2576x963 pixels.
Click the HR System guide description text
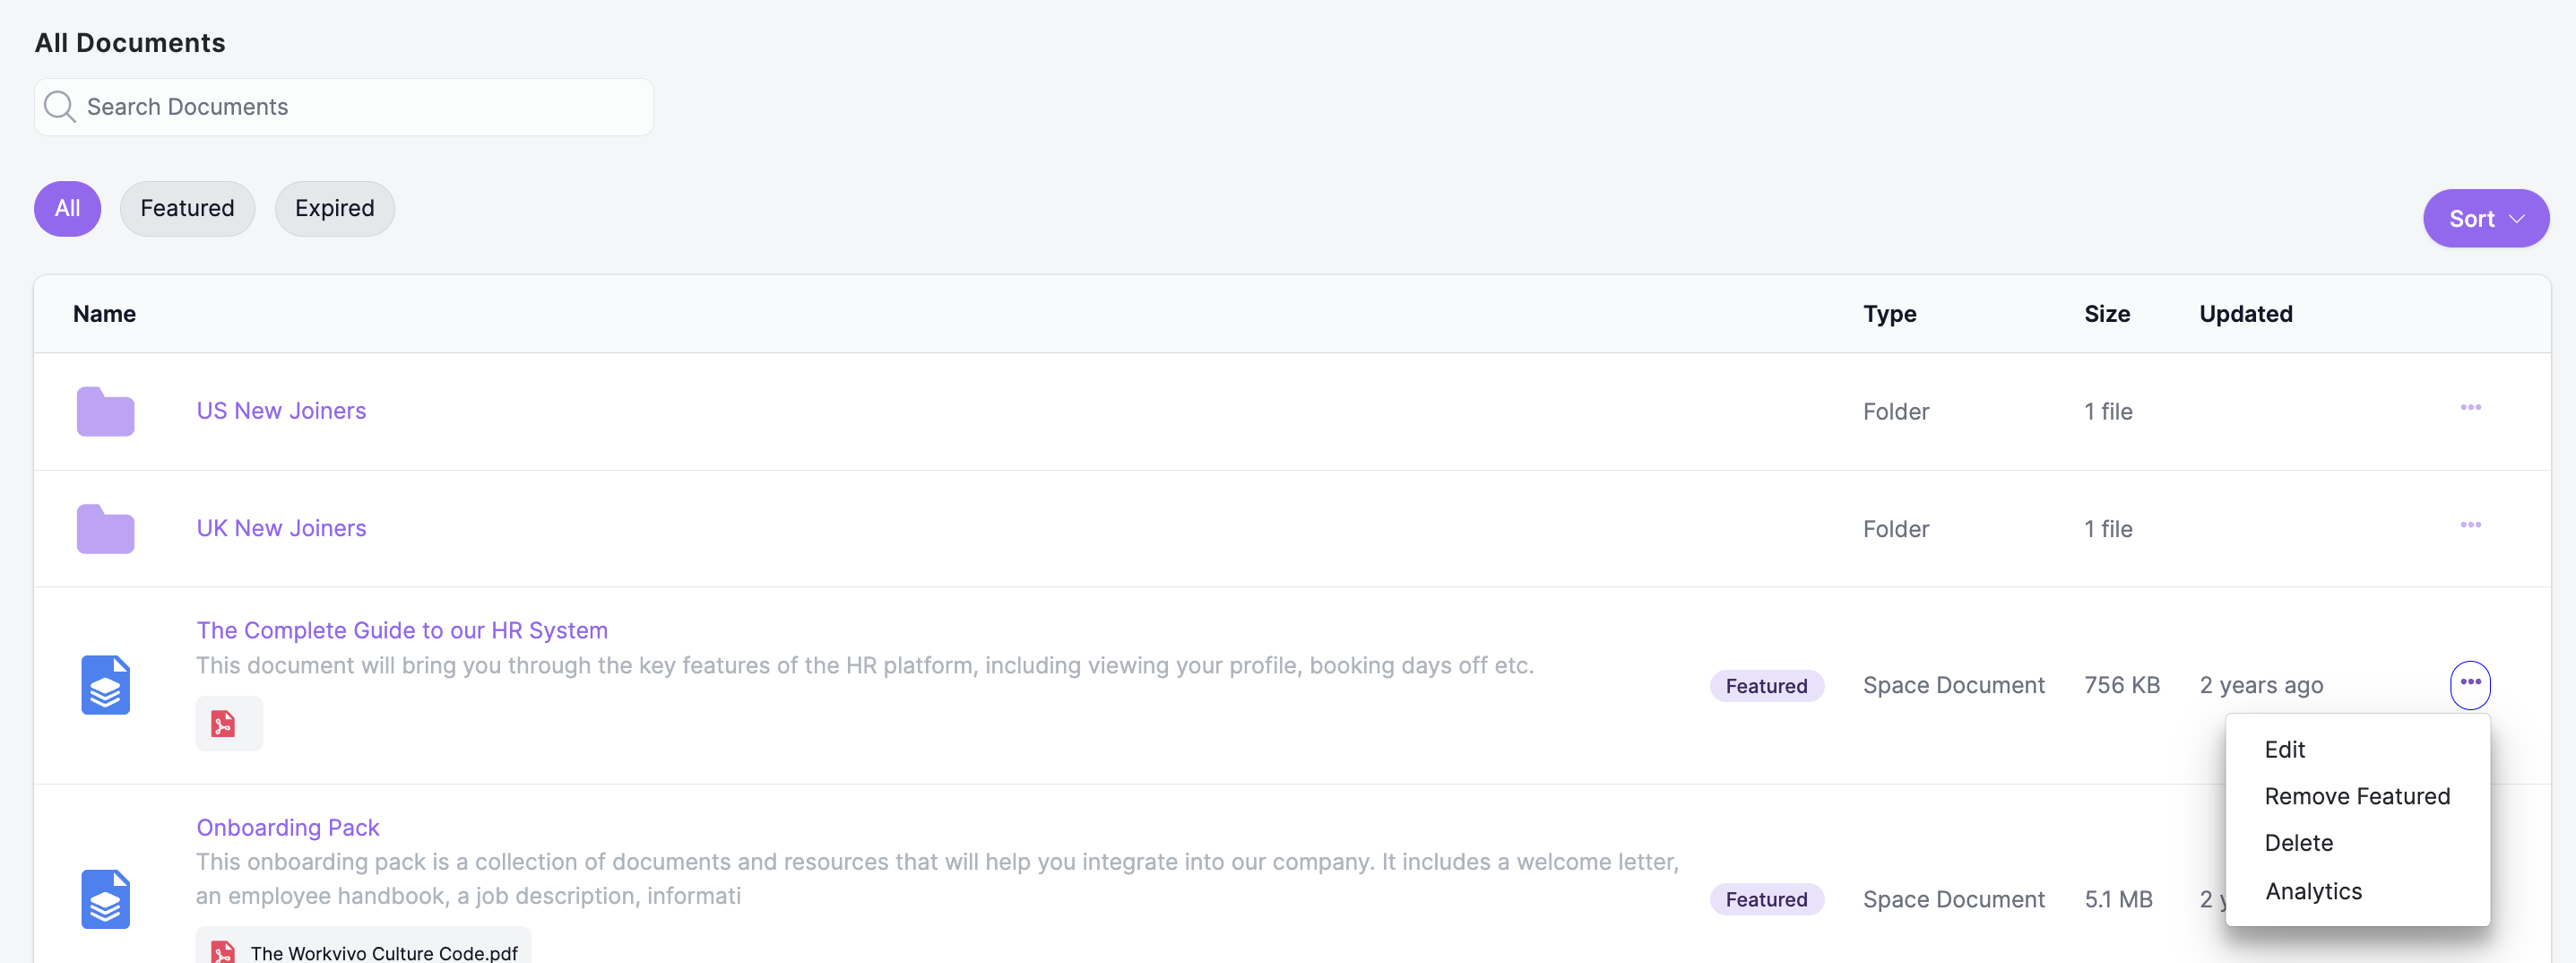[864, 666]
